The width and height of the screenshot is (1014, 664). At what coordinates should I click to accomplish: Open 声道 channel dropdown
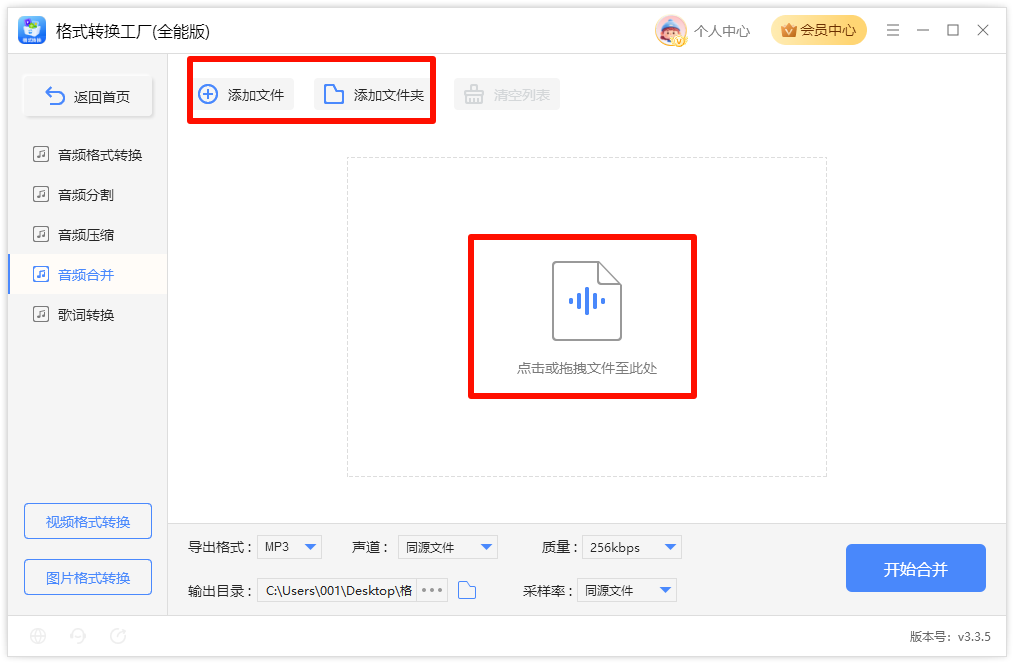point(448,547)
